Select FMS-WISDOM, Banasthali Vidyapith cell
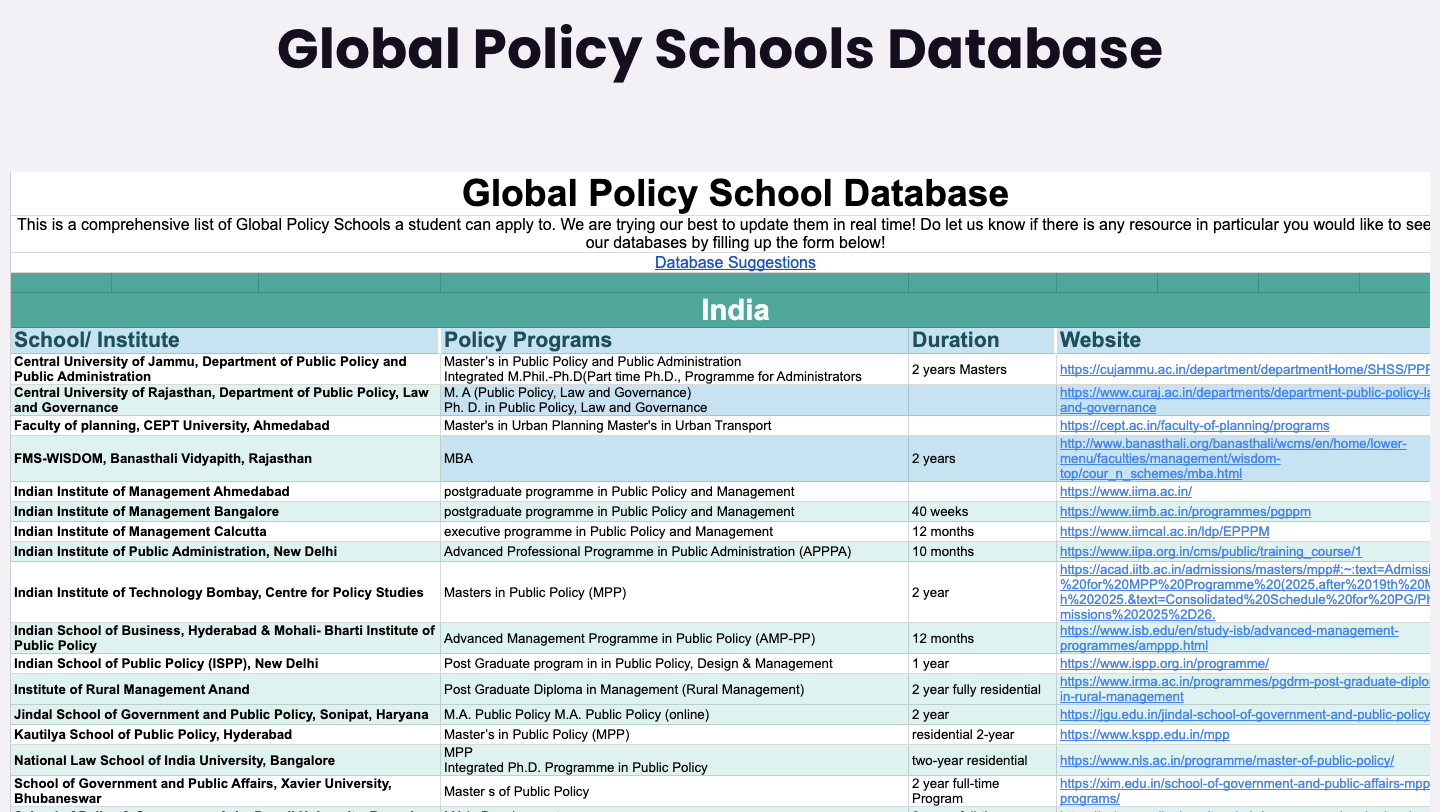1440x812 pixels. point(226,458)
